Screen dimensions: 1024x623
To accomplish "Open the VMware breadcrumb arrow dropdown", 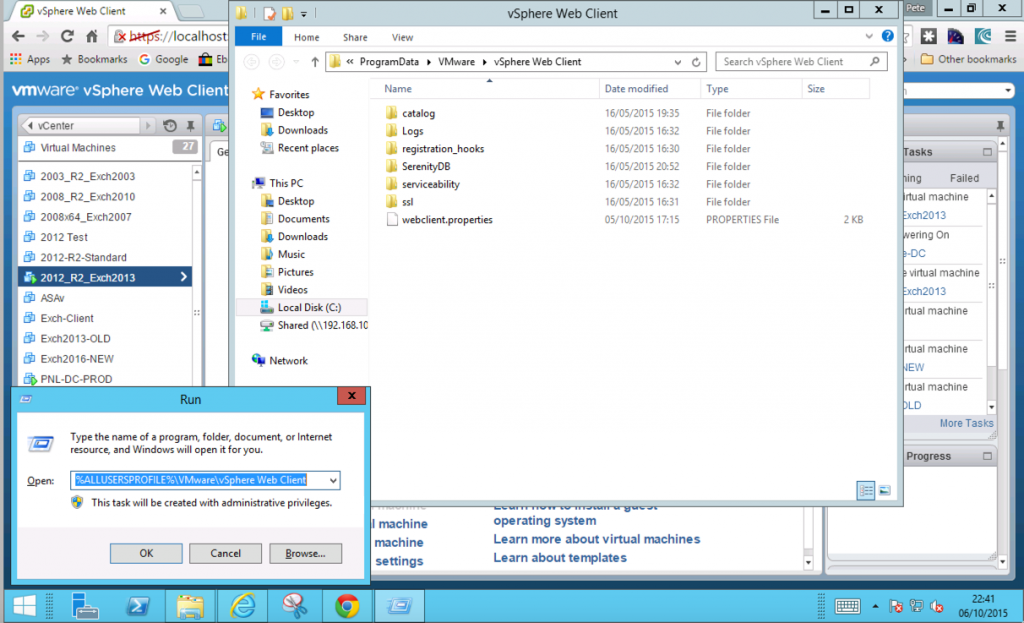I will click(x=484, y=60).
